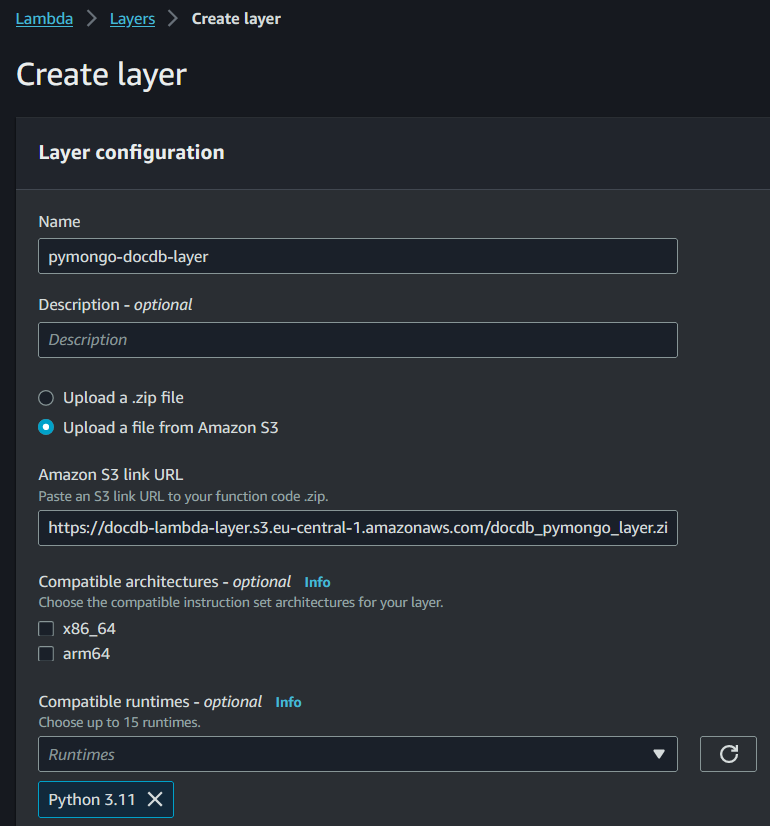The height and width of the screenshot is (826, 770).
Task: Click the Python 3.11 token label
Action: (x=92, y=800)
